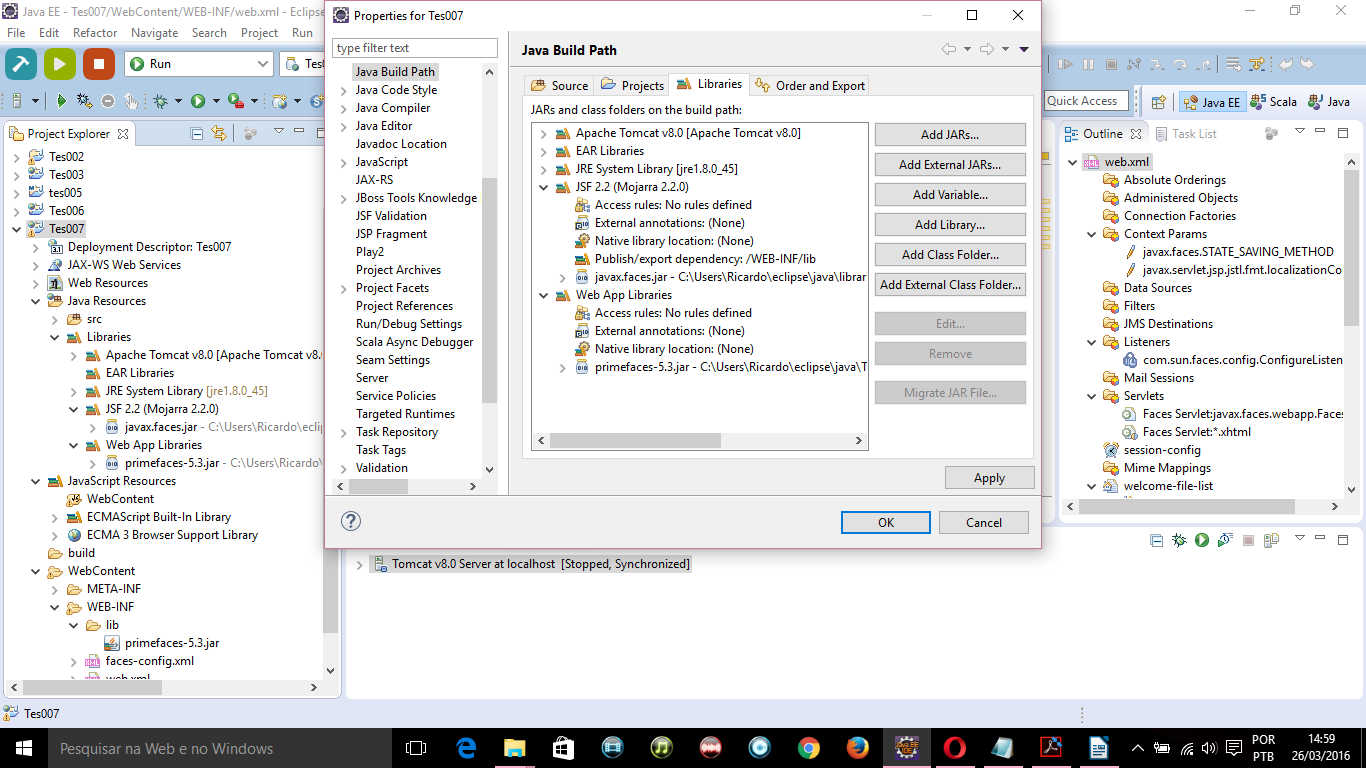1366x768 pixels.
Task: Confirm the Properties dialog with OK
Action: point(886,522)
